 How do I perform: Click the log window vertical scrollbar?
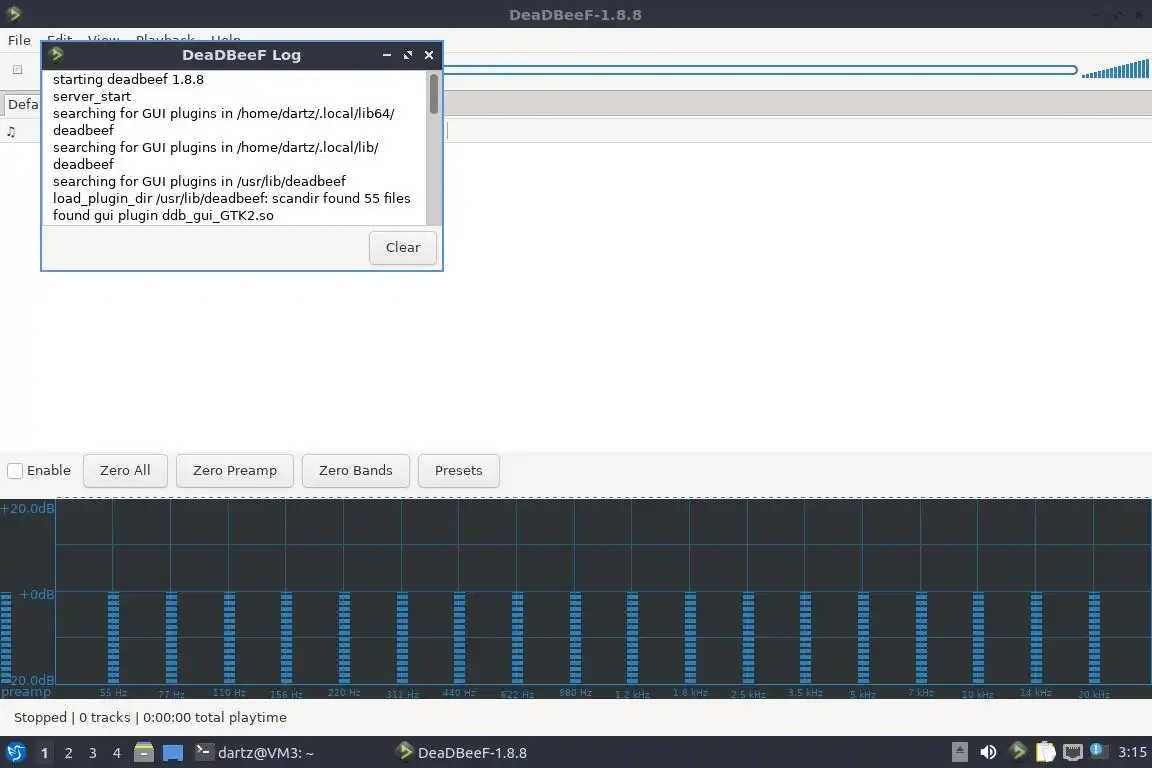coord(433,148)
